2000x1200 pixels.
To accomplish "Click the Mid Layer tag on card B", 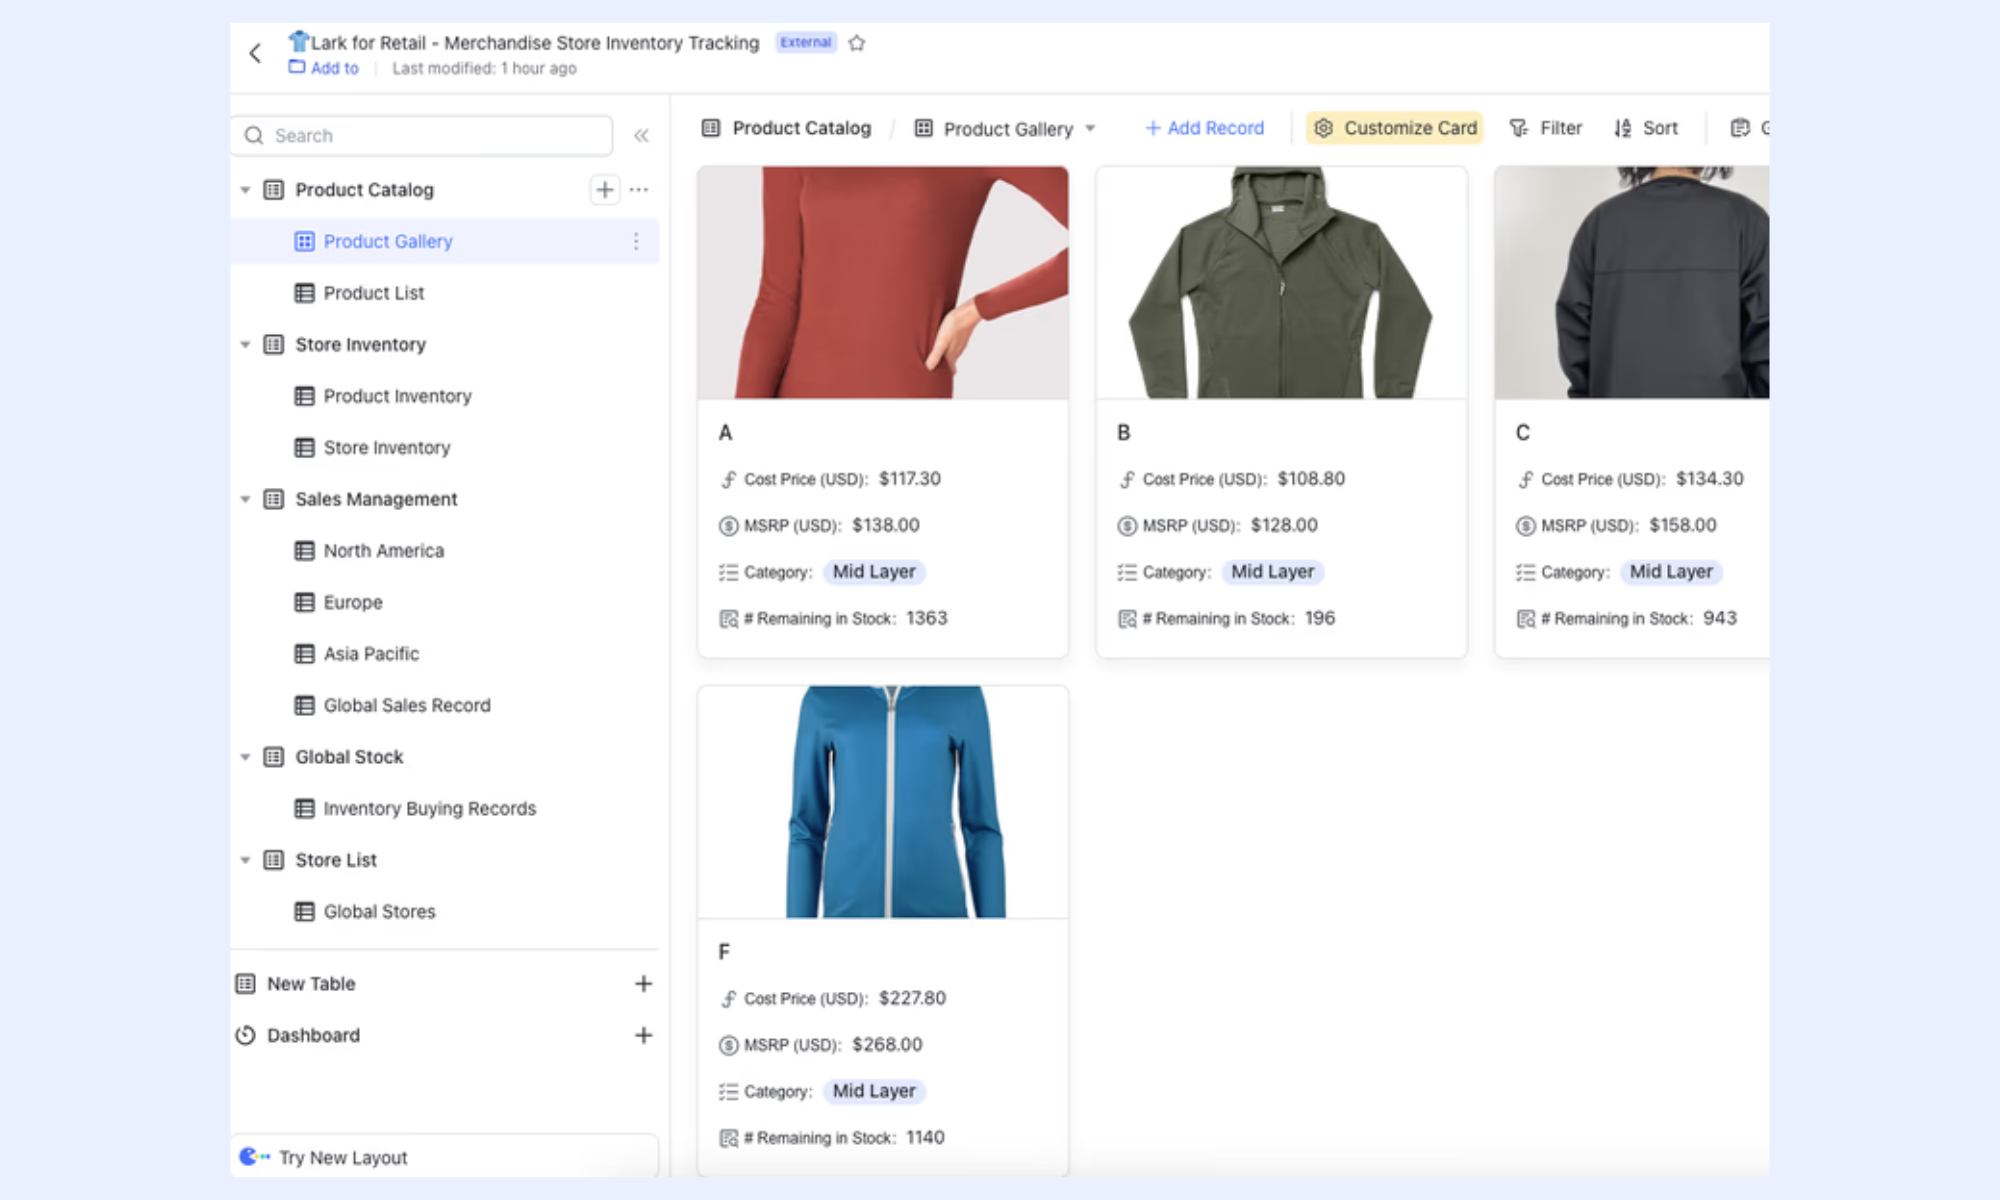I will [x=1272, y=572].
